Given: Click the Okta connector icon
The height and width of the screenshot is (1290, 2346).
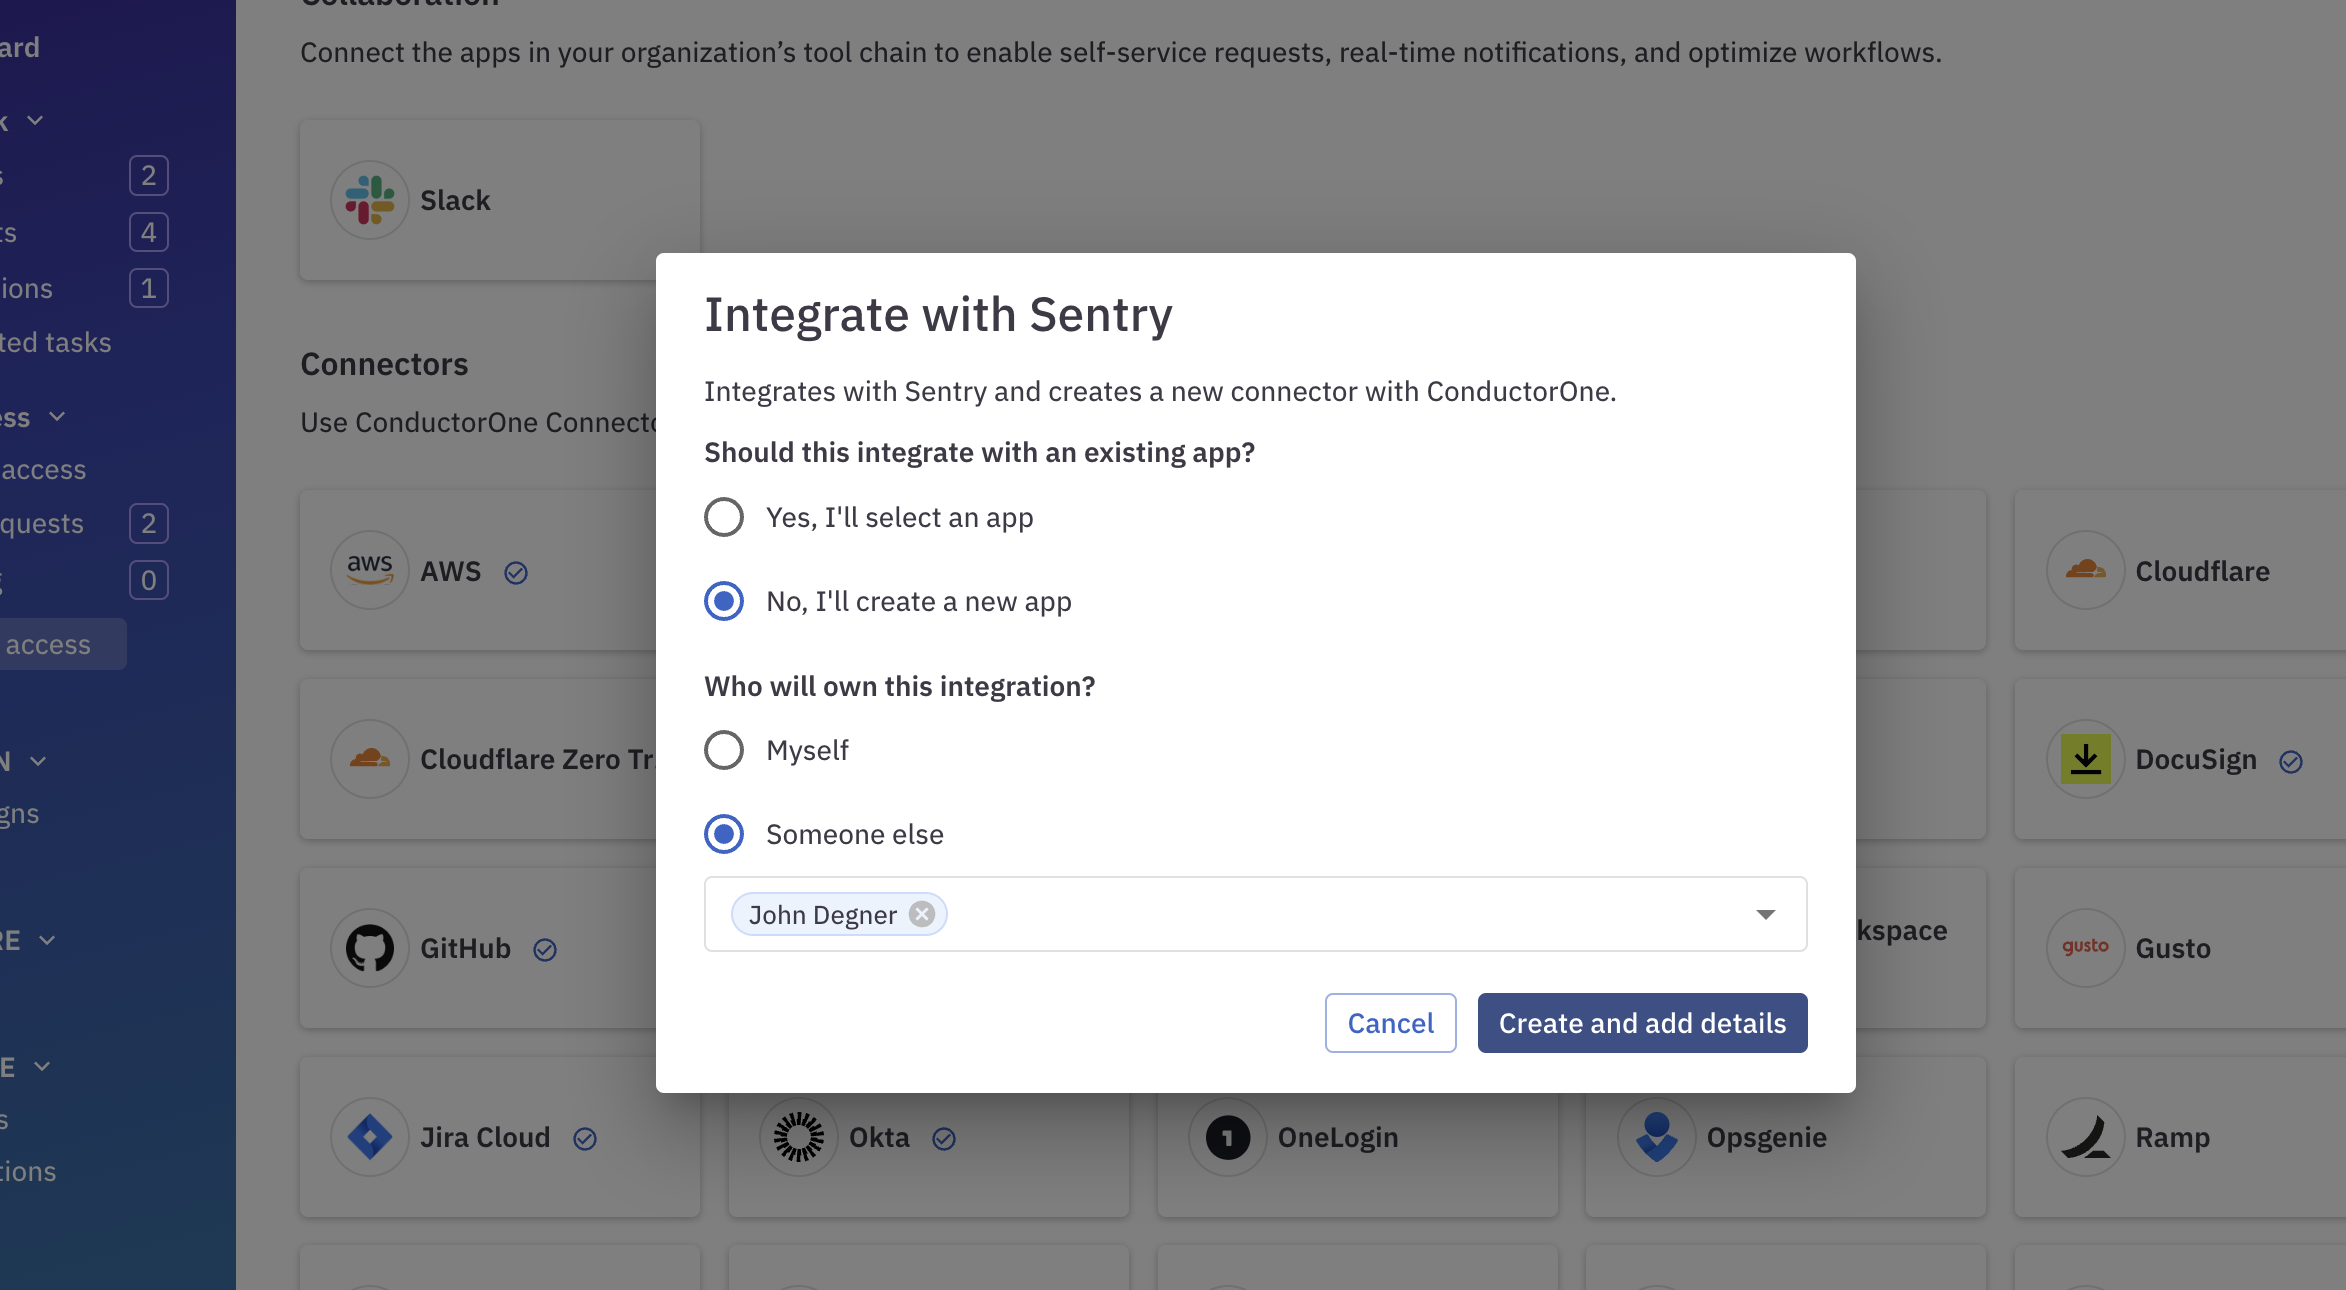Looking at the screenshot, I should pyautogui.click(x=799, y=1136).
